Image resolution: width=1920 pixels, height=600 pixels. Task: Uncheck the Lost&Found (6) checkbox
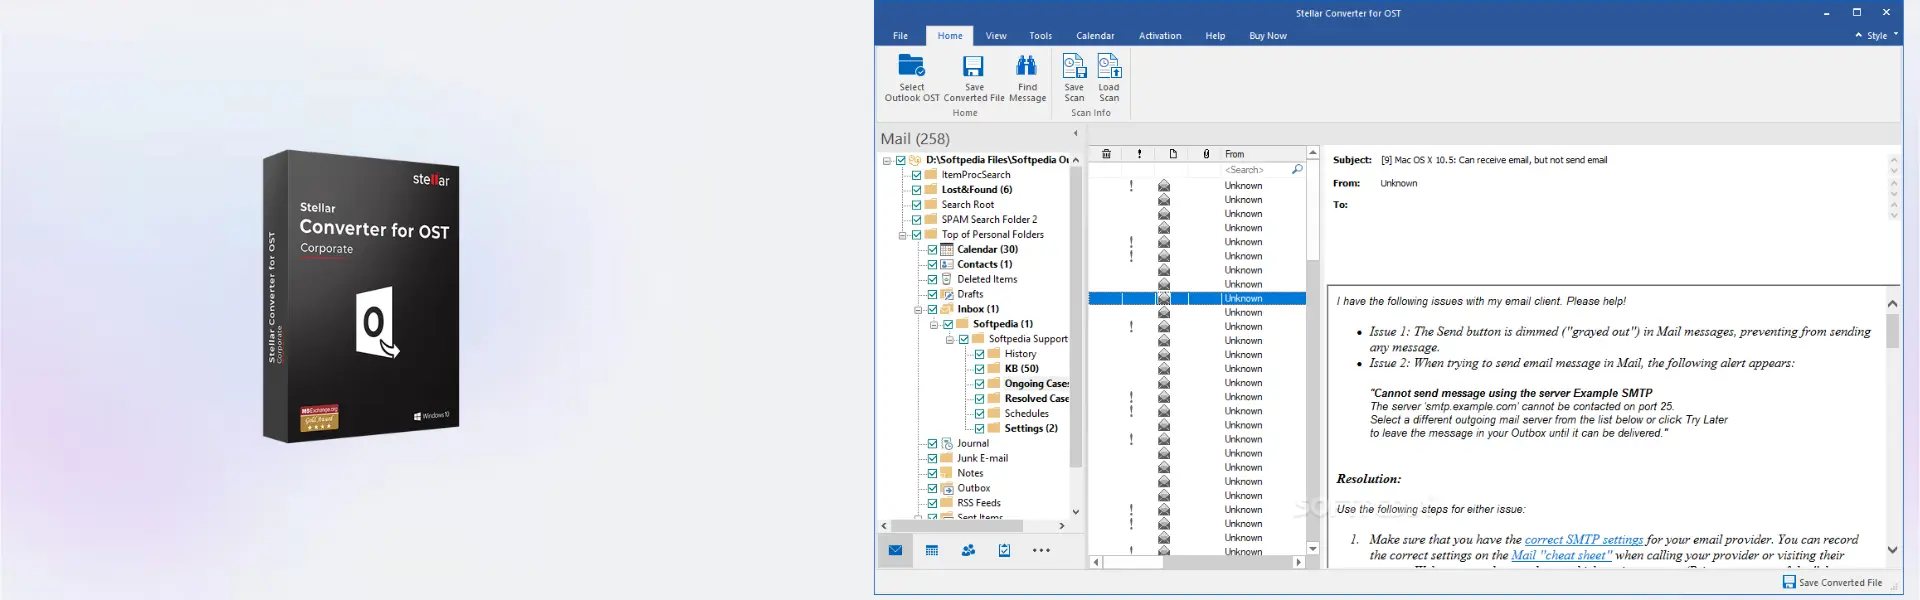pos(916,190)
